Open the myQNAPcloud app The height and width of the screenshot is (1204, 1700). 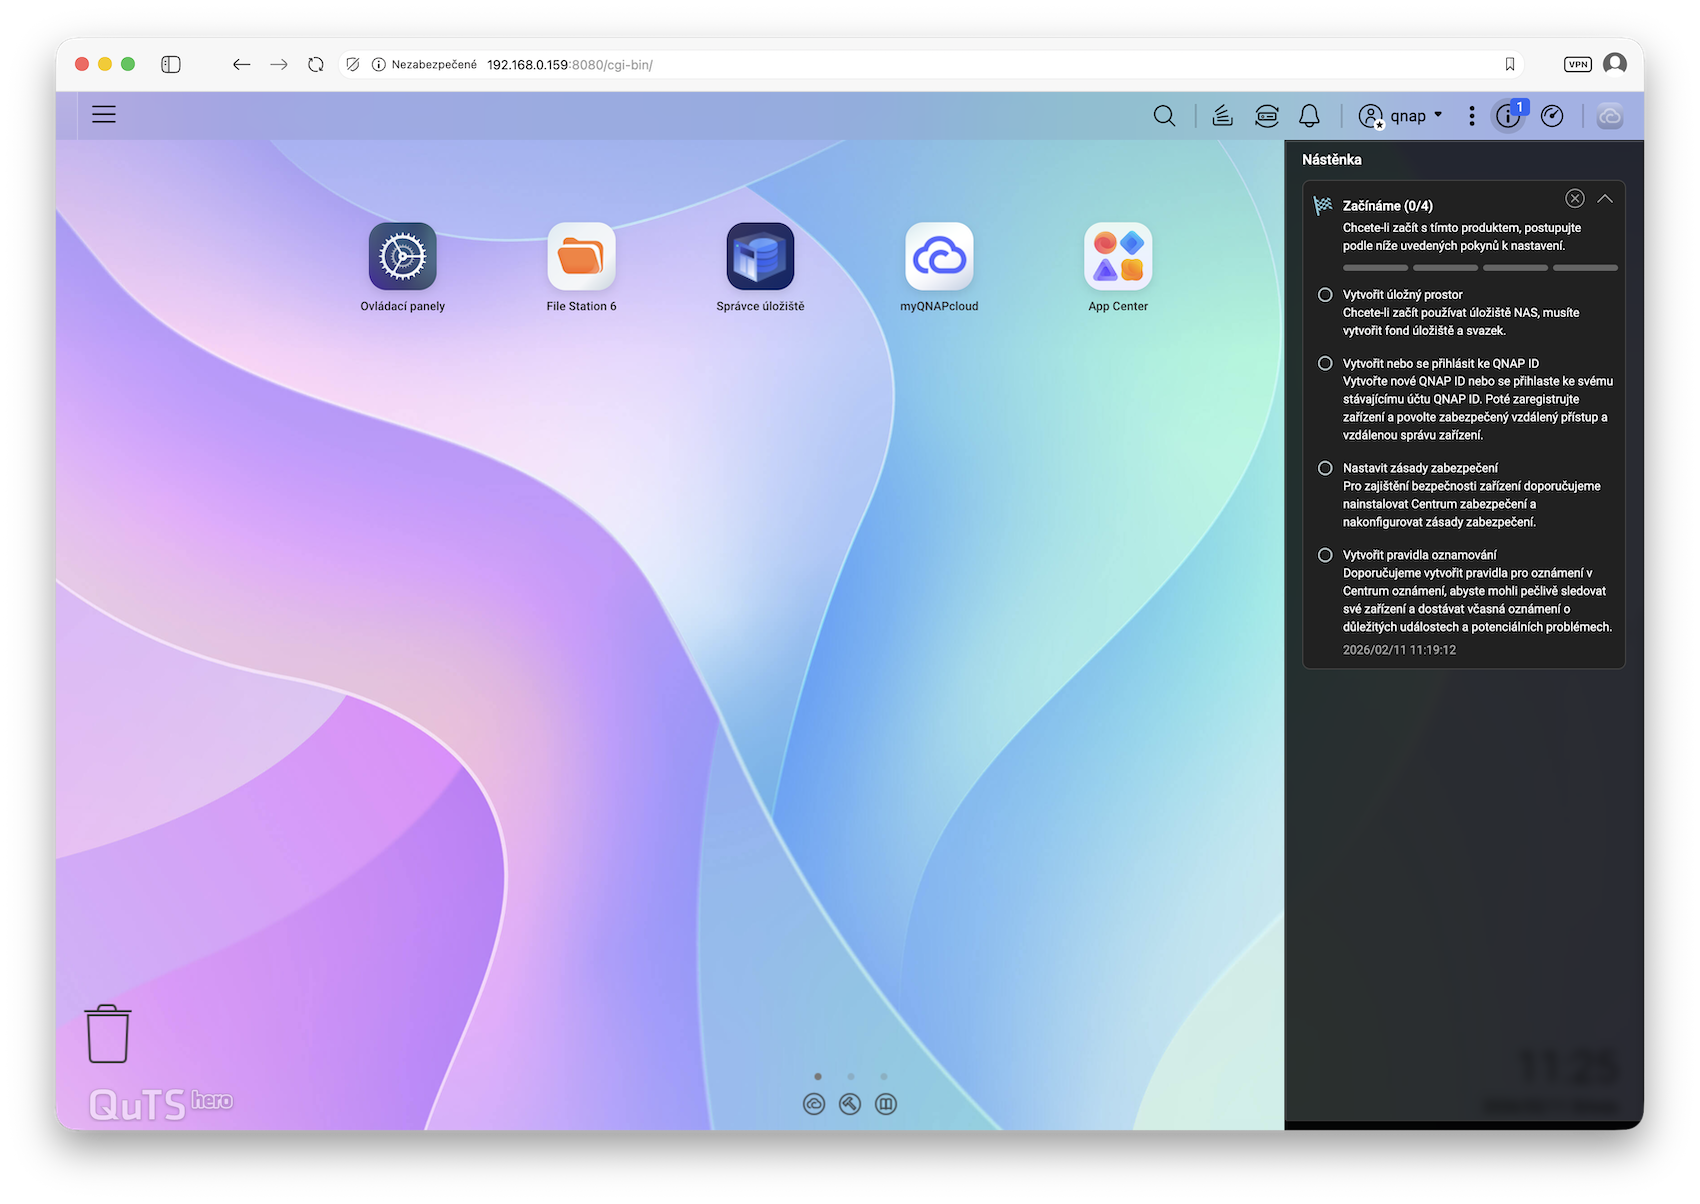tap(939, 257)
